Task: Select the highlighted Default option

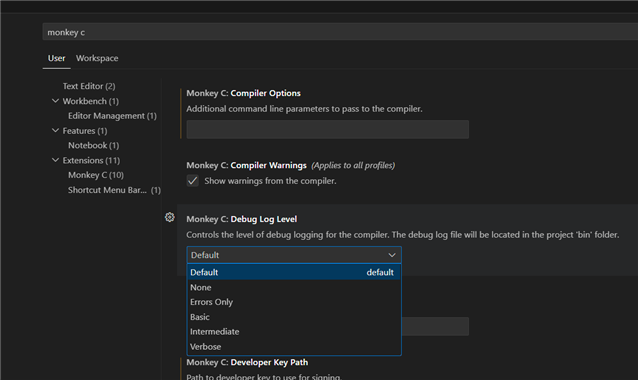Action: (294, 272)
